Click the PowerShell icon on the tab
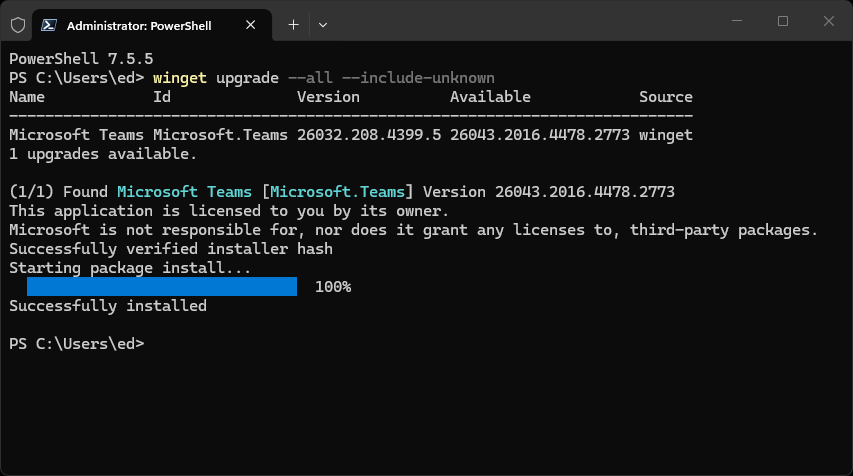The image size is (853, 476). pyautogui.click(x=49, y=25)
